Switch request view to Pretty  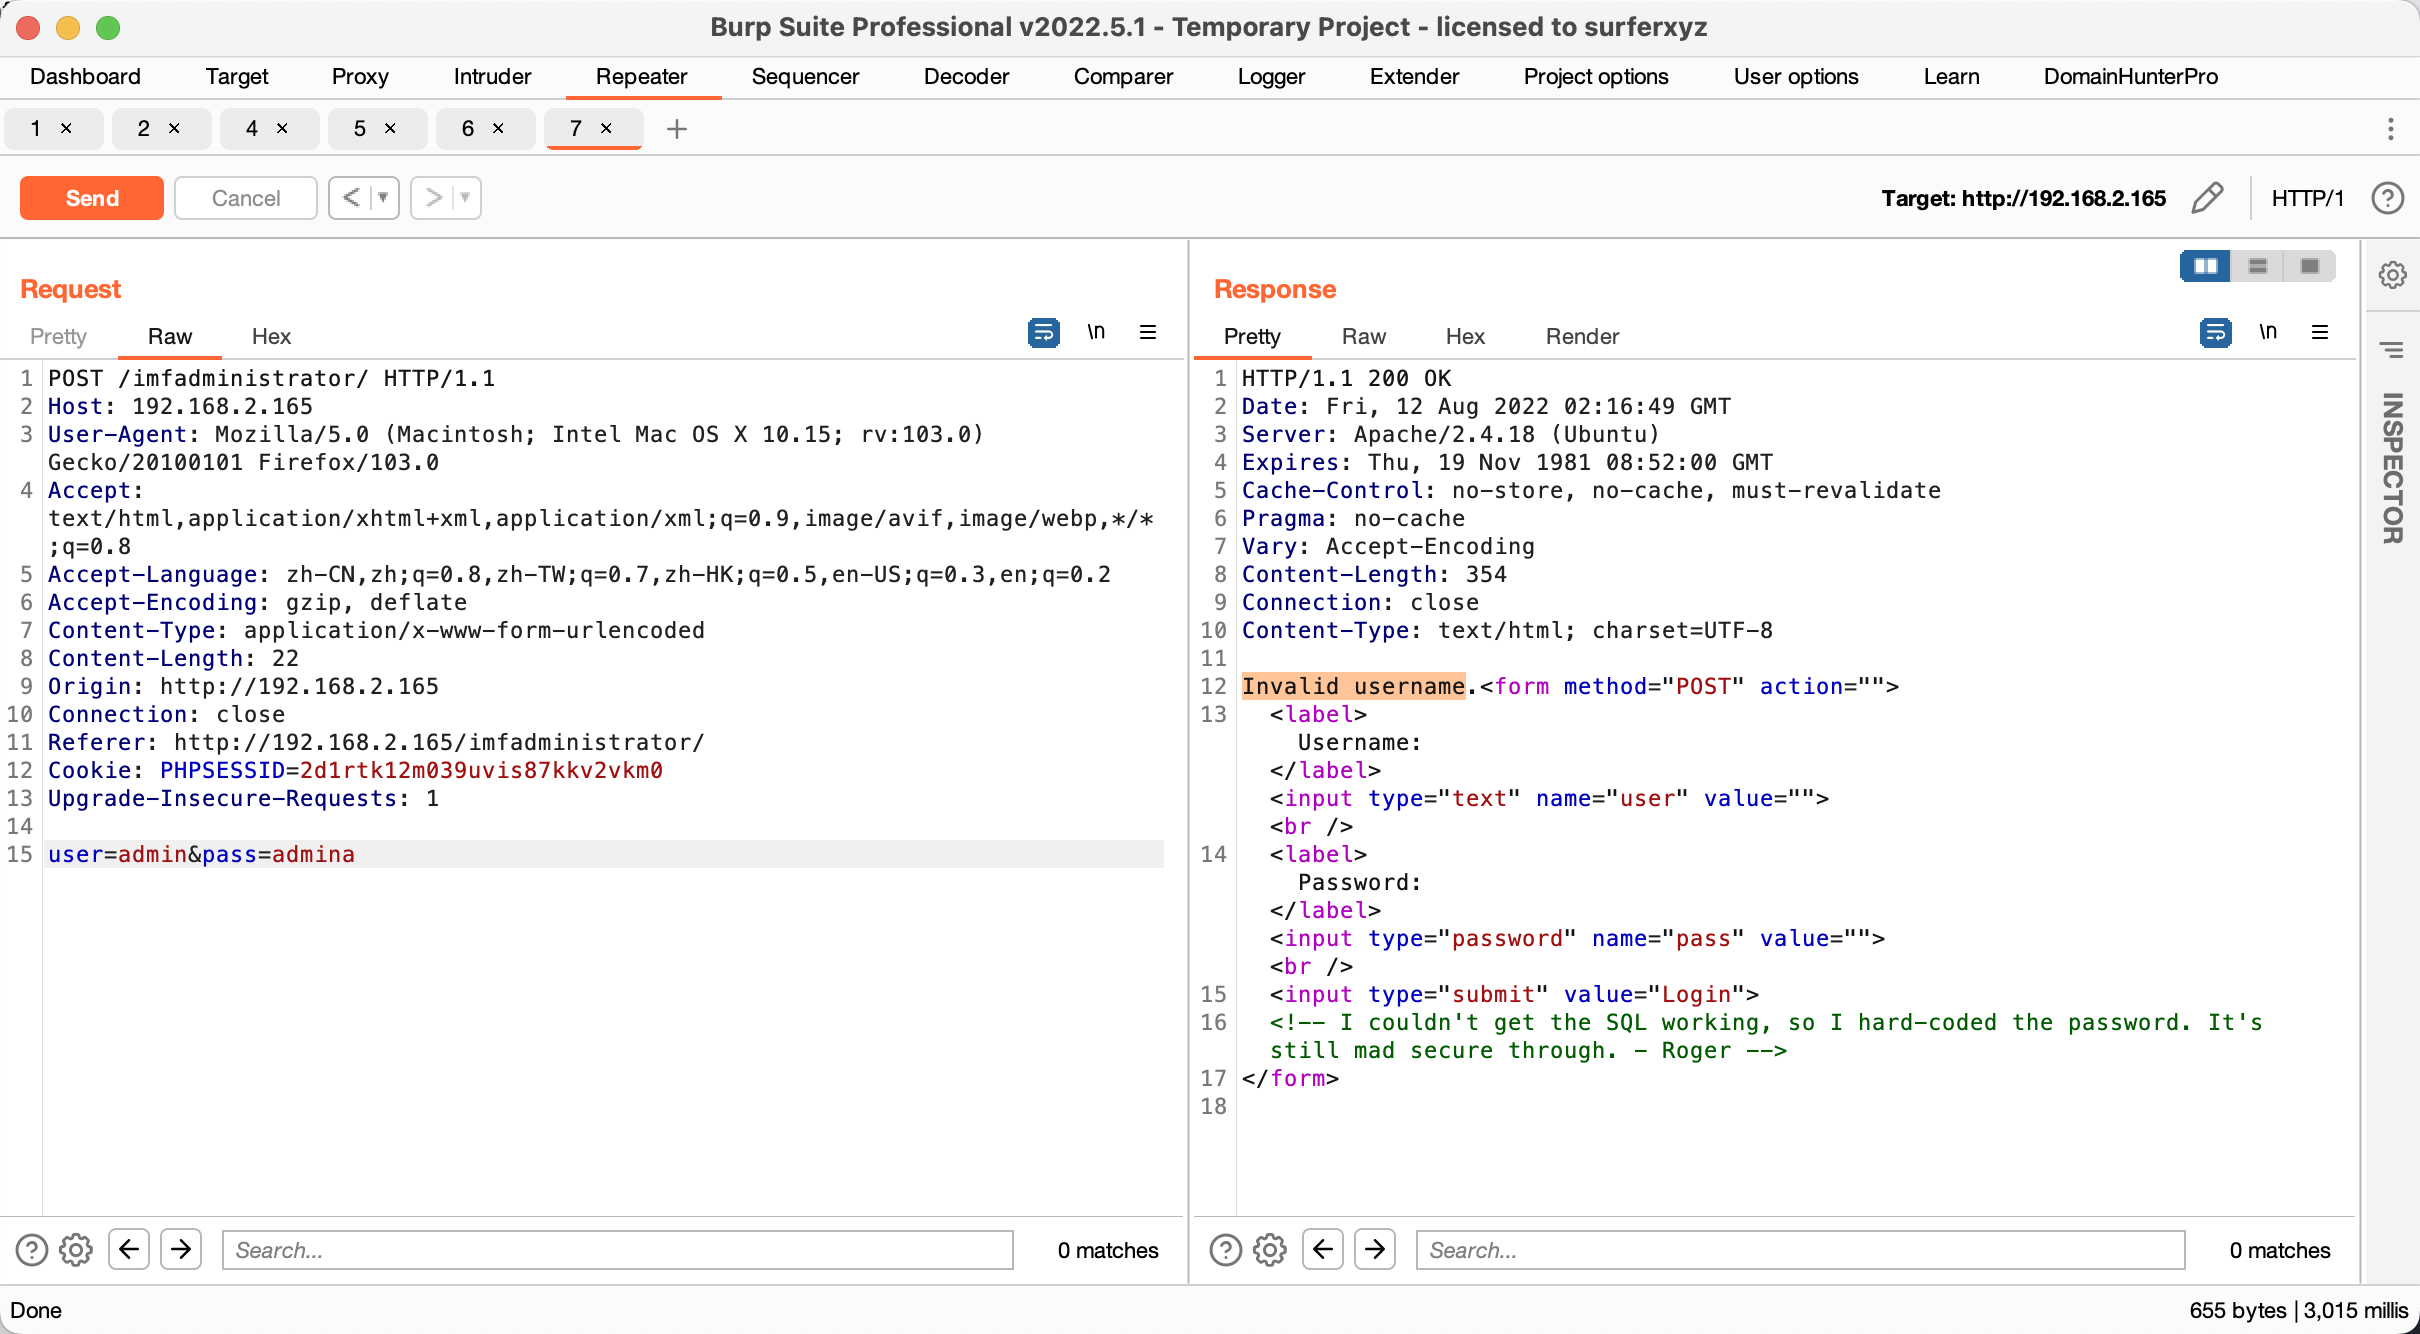(x=58, y=336)
